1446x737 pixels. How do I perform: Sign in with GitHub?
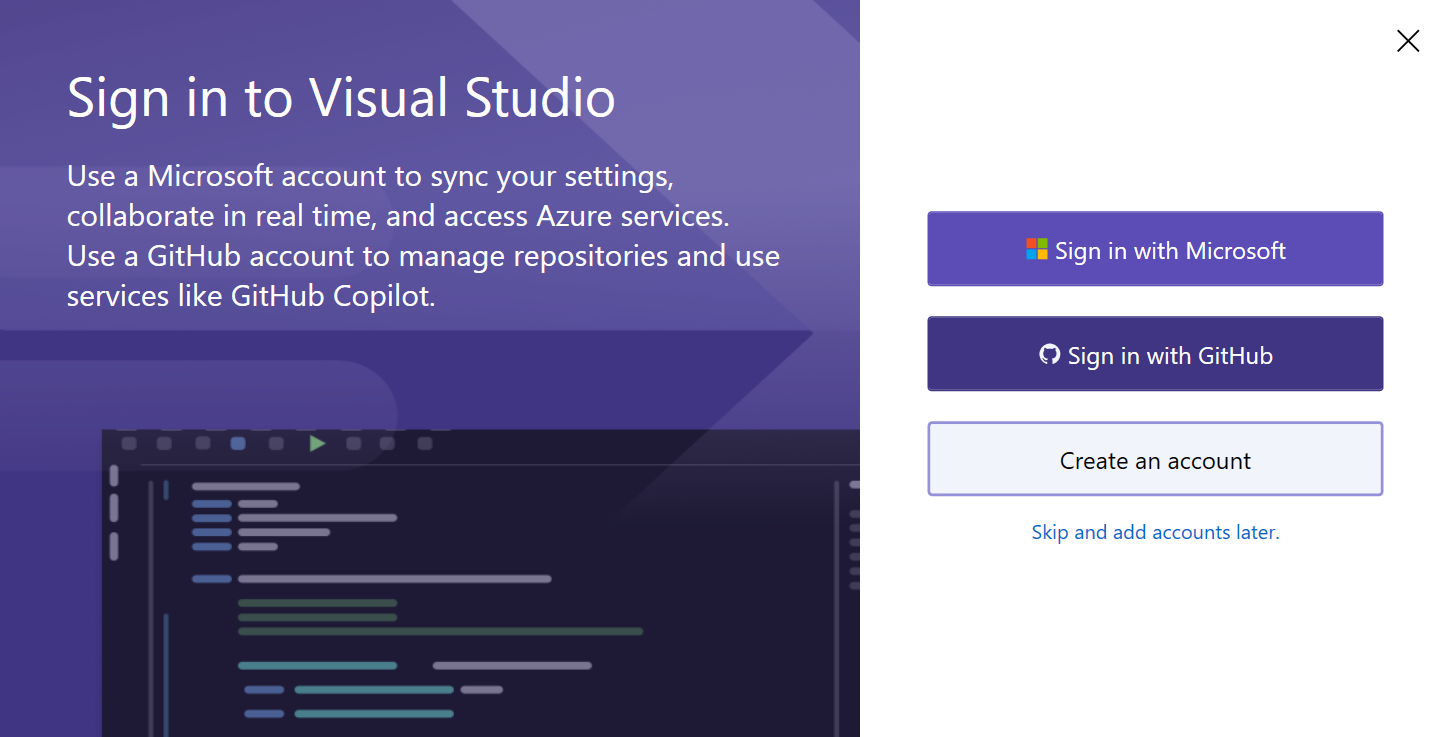[x=1155, y=353]
